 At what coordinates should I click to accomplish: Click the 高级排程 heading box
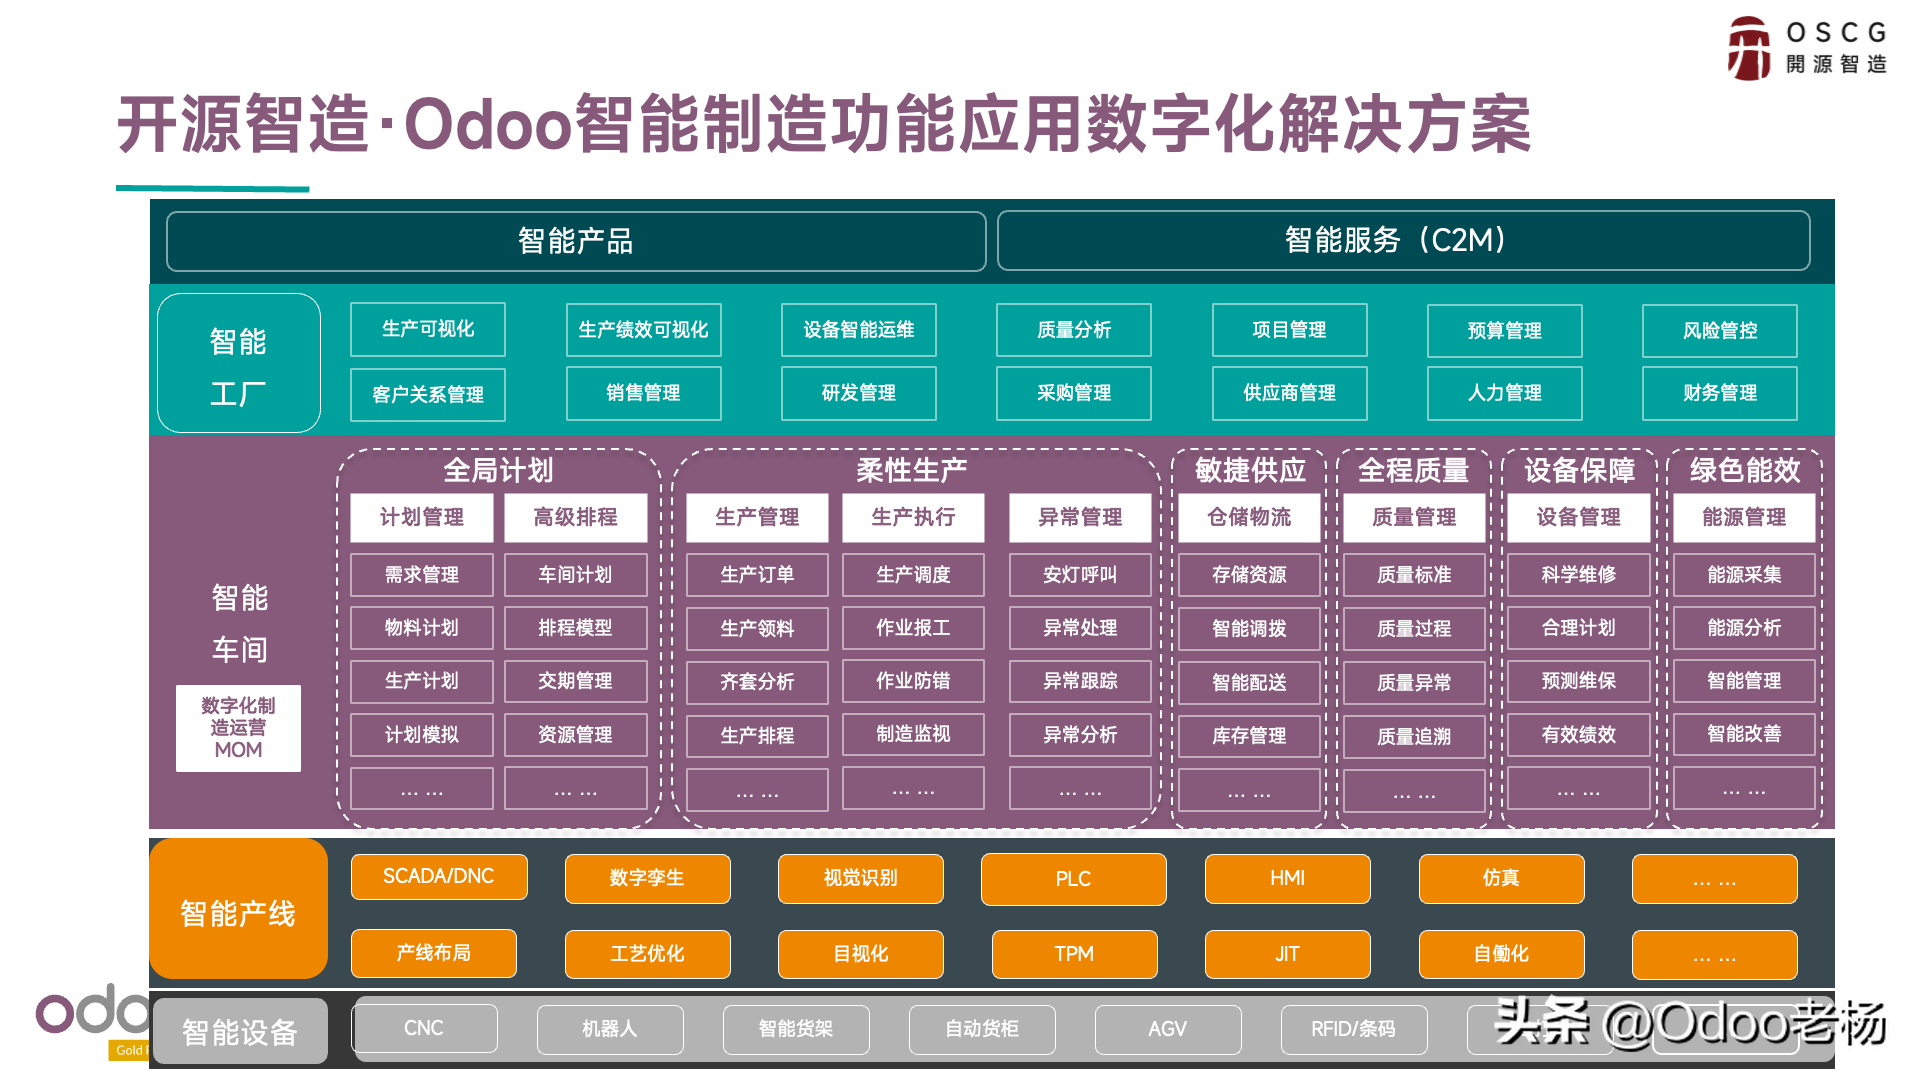[576, 518]
